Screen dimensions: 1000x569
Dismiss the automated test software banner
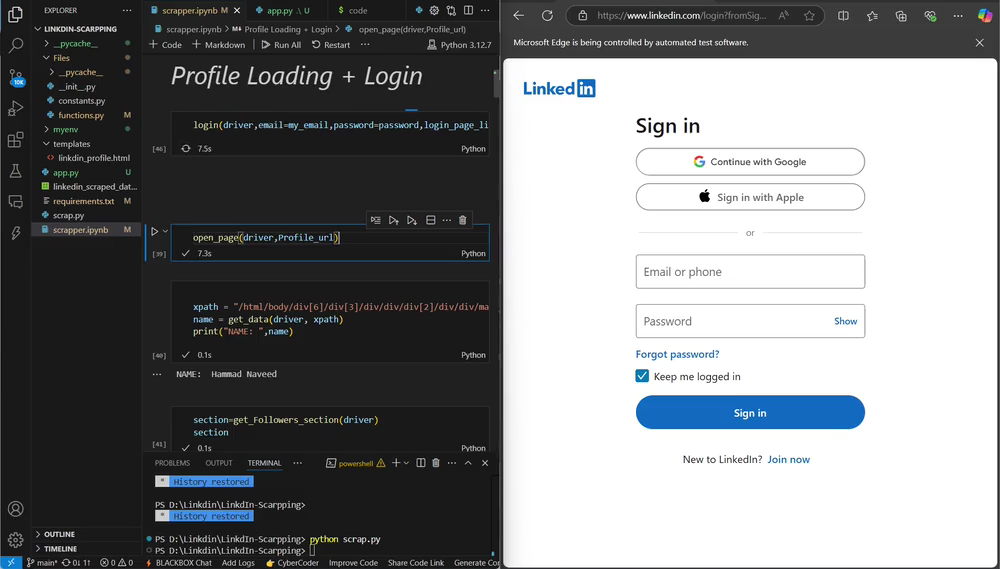point(980,43)
